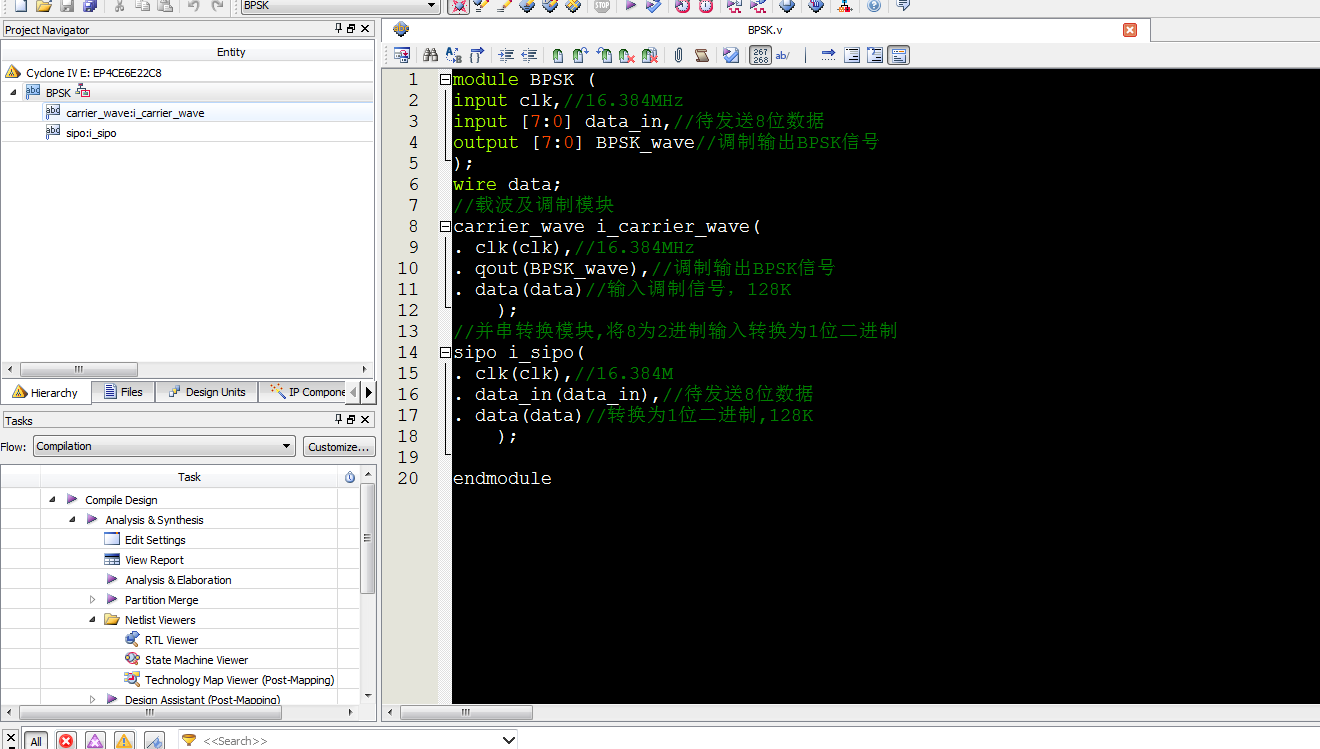The image size is (1320, 749).
Task: Close the Tasks panel
Action: (x=365, y=420)
